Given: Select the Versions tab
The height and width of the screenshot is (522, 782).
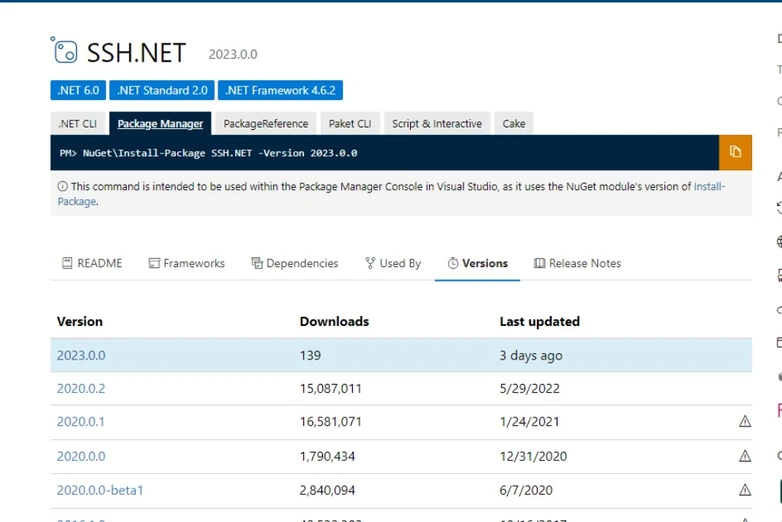Looking at the screenshot, I should click(x=477, y=263).
